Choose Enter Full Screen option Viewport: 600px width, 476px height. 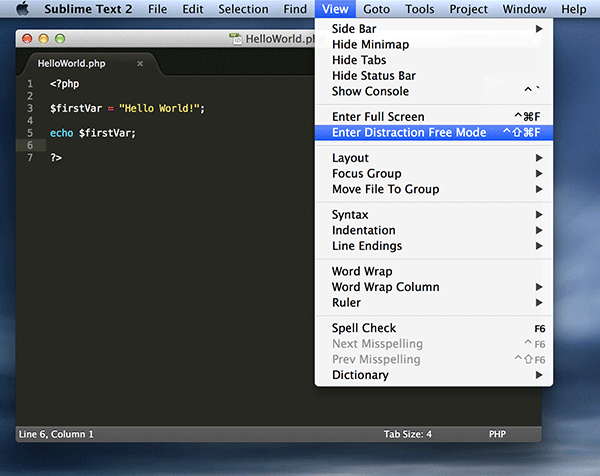pyautogui.click(x=377, y=117)
